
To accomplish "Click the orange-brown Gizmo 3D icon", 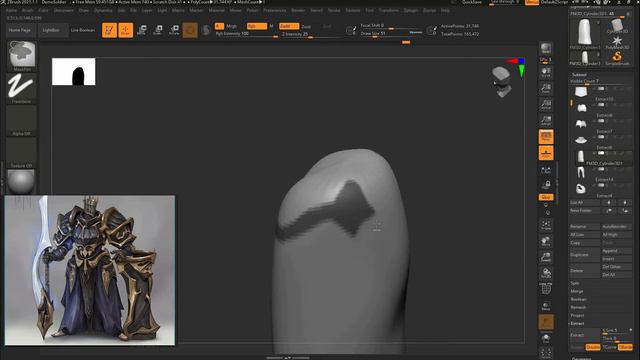I will coord(190,30).
